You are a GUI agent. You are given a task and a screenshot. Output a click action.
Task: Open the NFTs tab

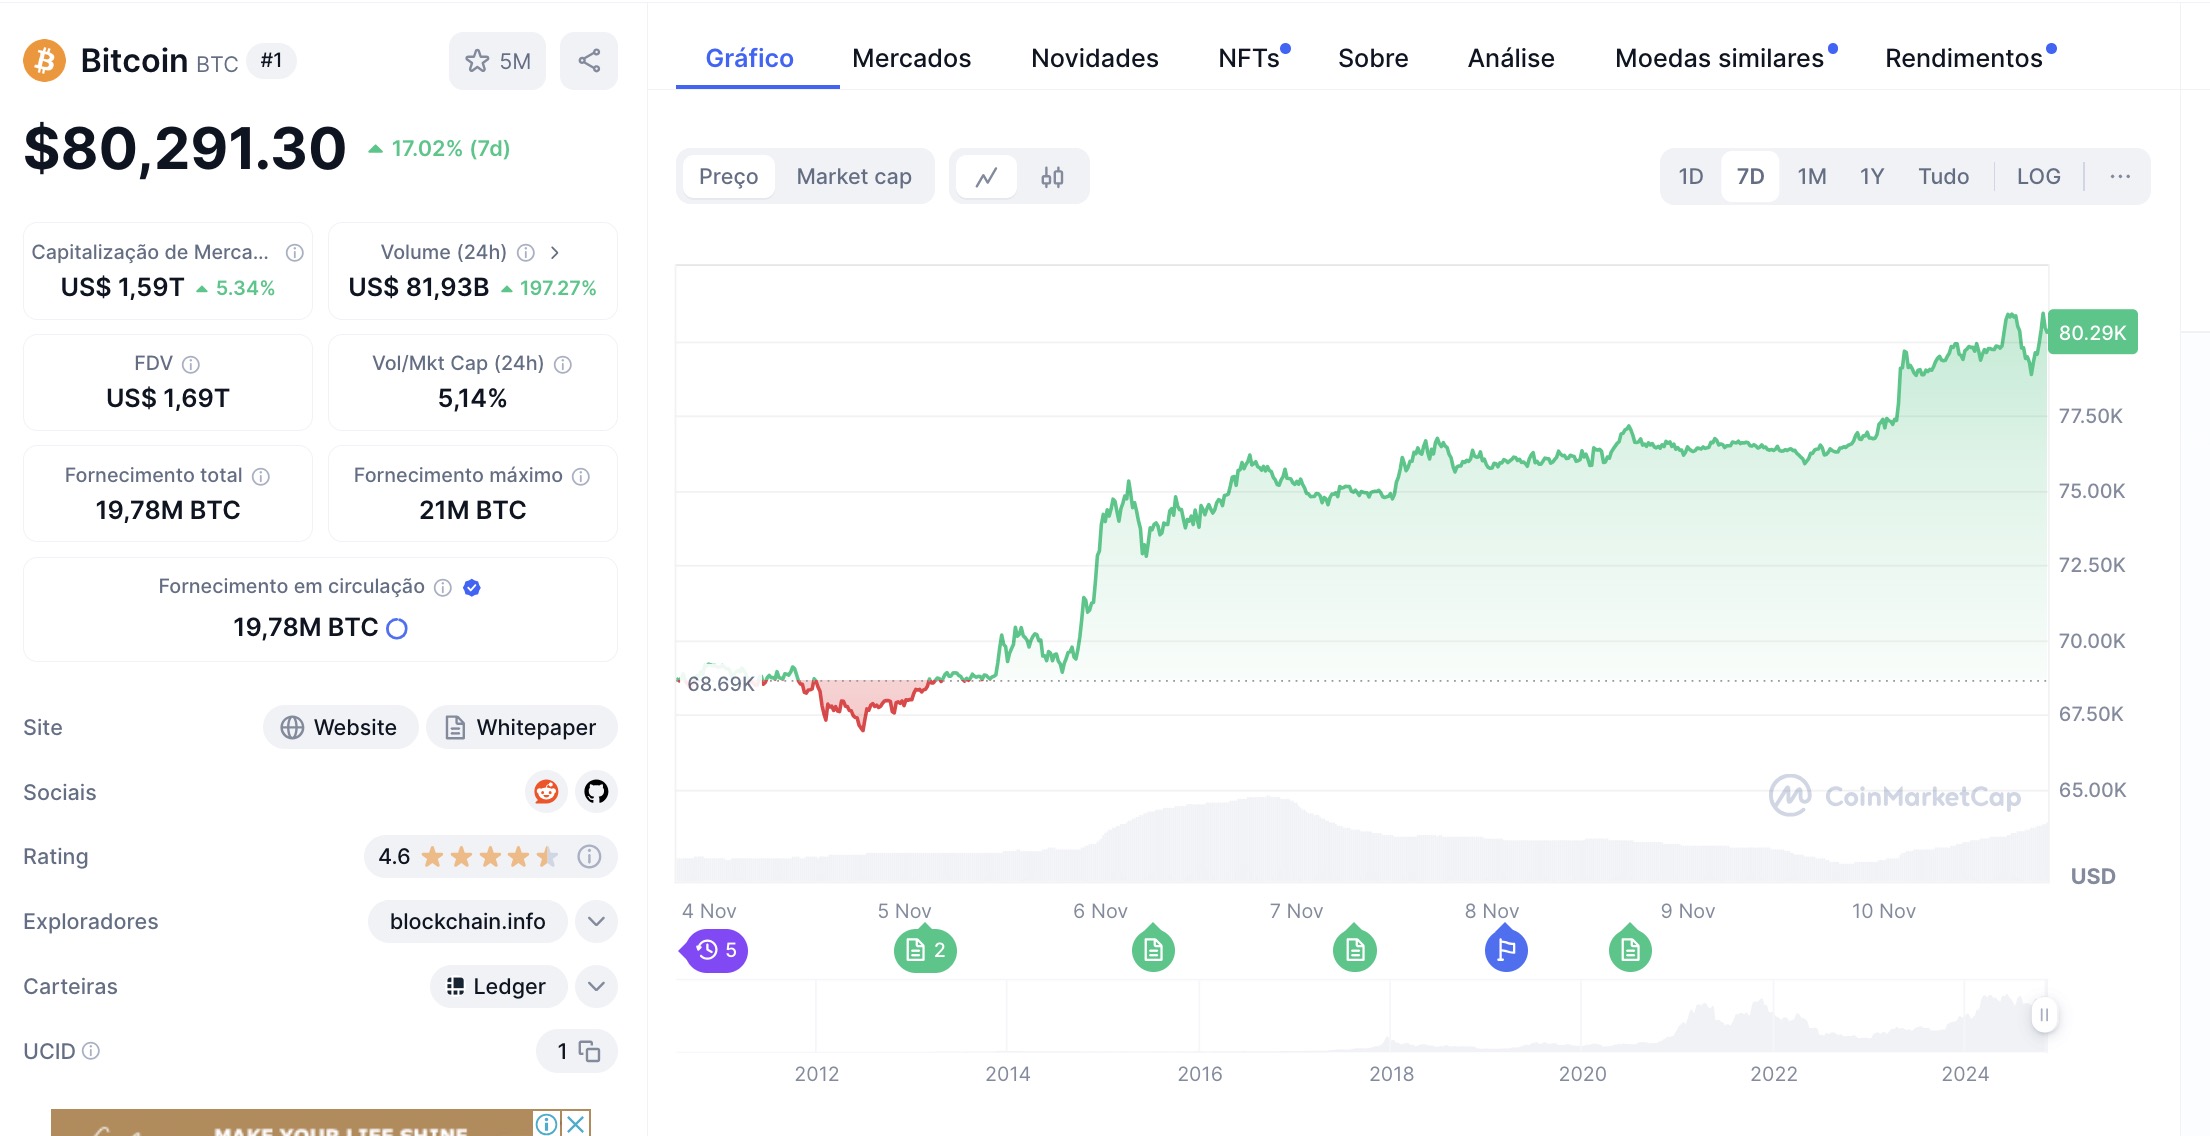[x=1250, y=58]
